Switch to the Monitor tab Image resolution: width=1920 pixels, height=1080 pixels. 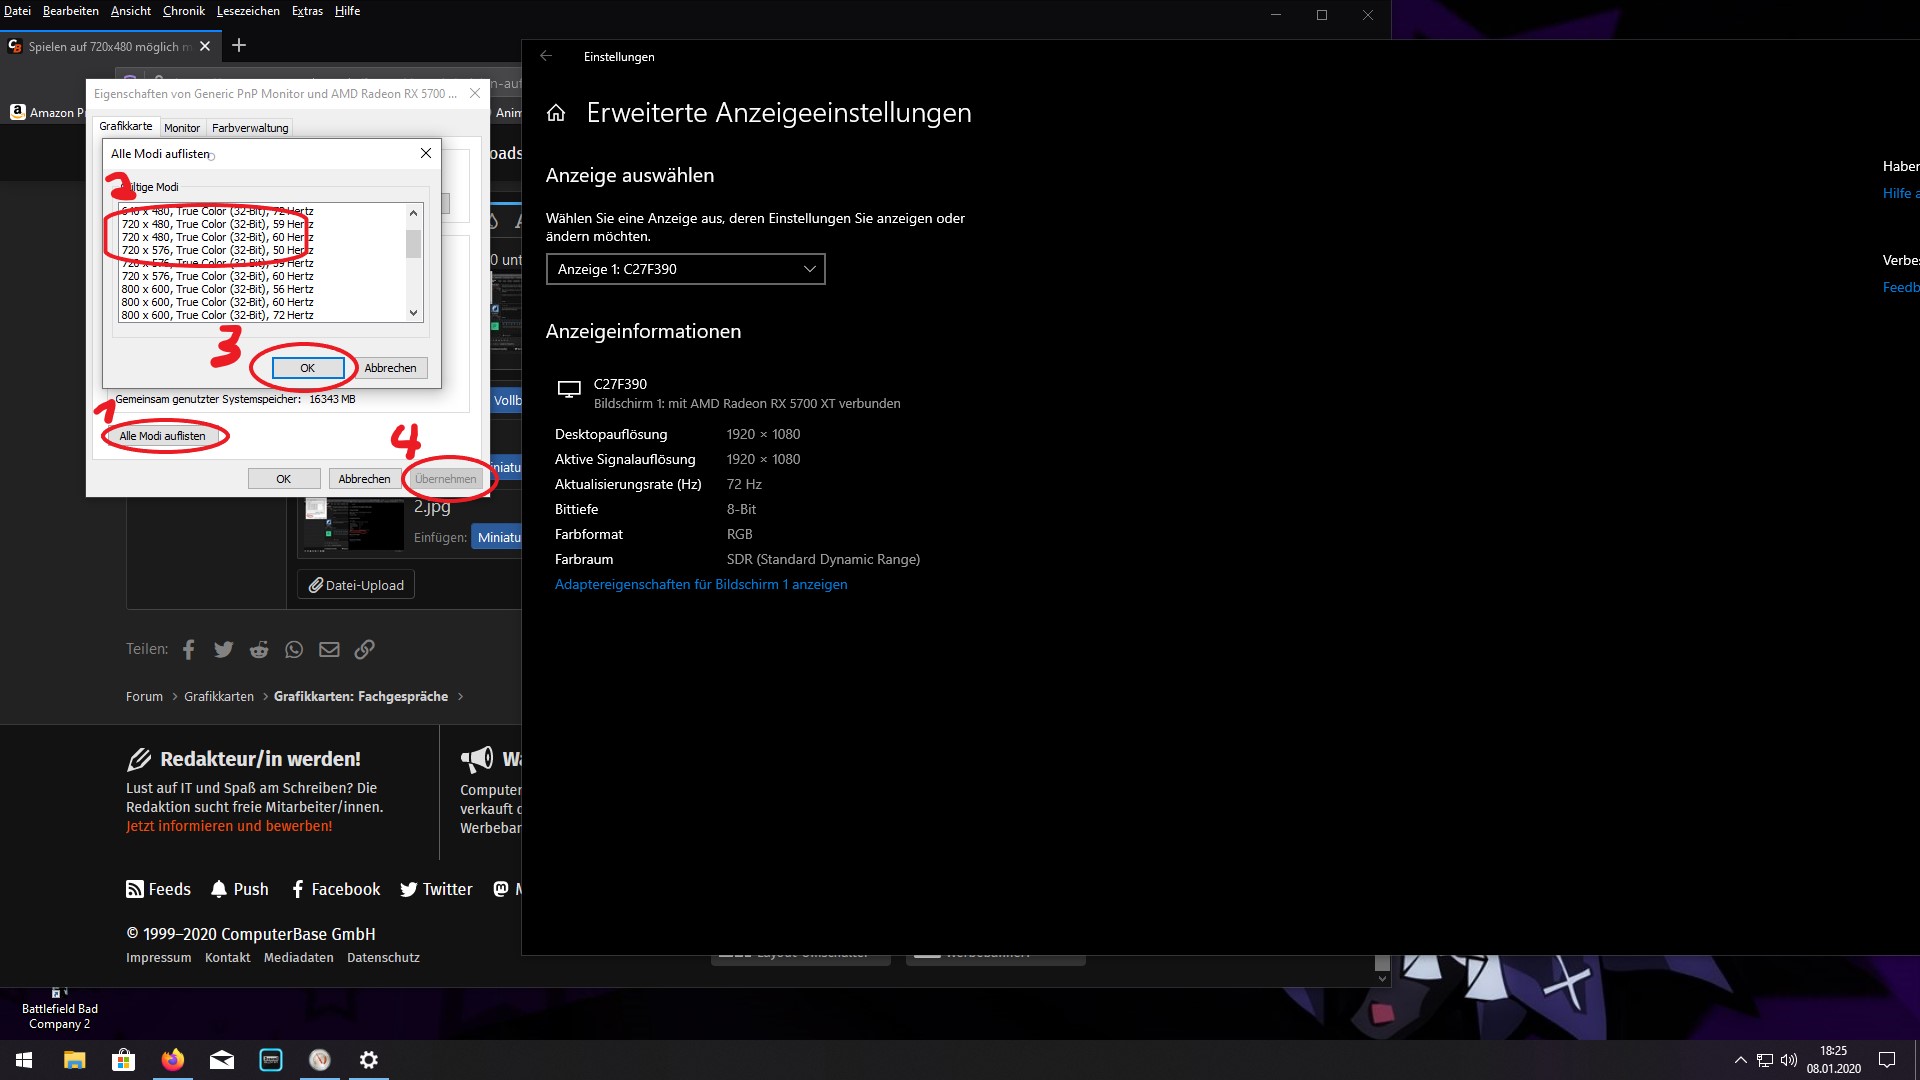tap(182, 128)
